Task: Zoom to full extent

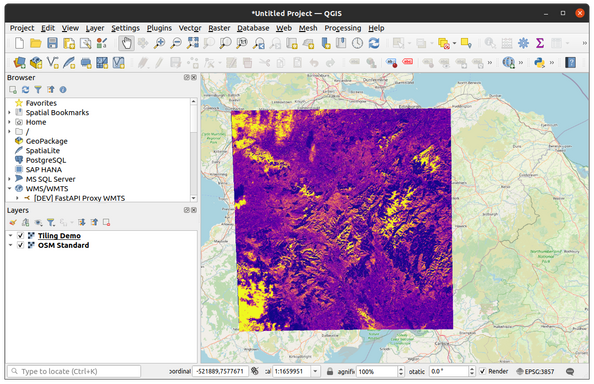Action: (x=192, y=43)
